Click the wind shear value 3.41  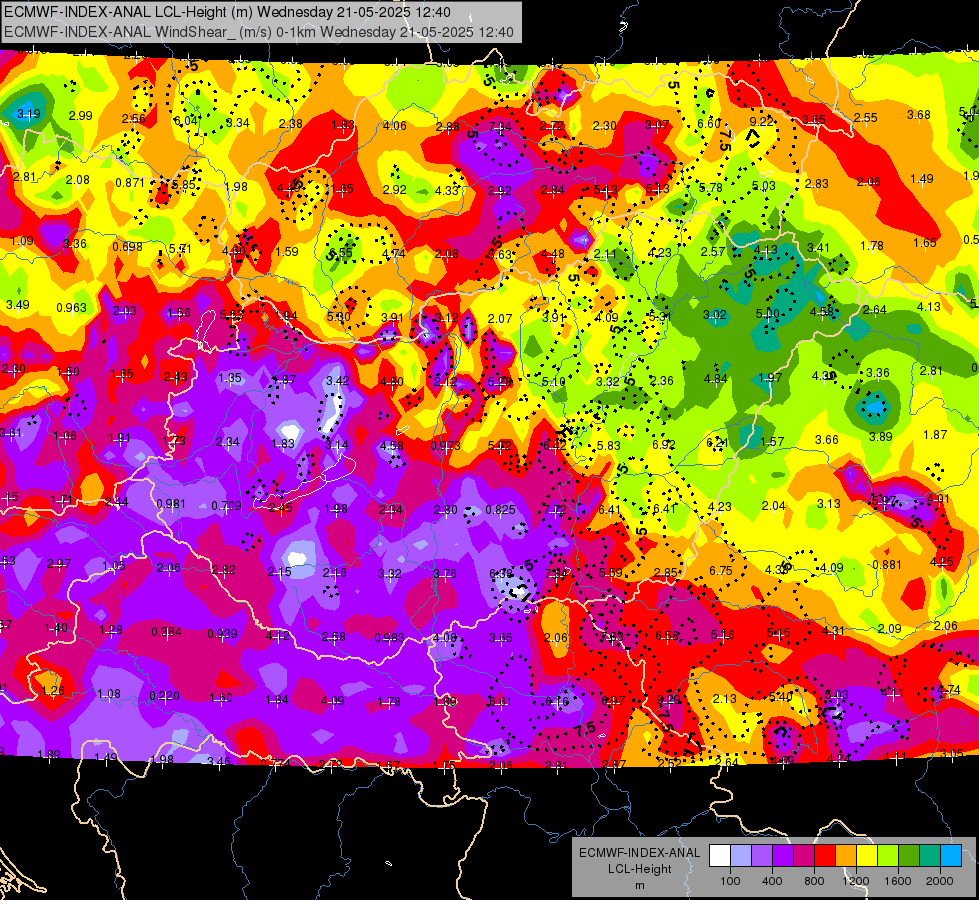818,247
